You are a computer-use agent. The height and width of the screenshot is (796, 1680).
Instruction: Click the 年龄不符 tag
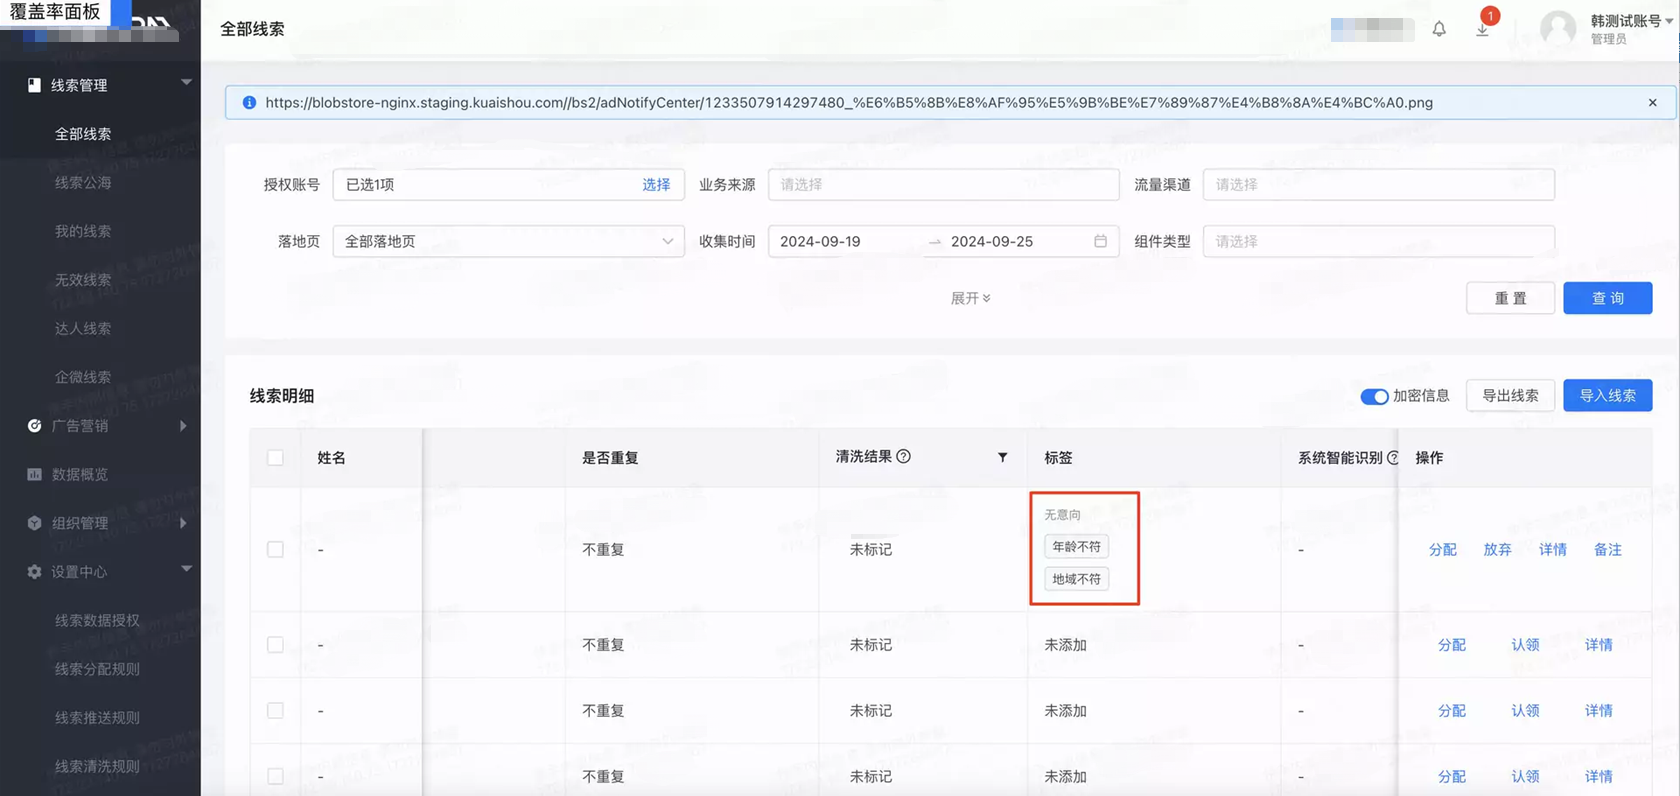point(1076,547)
